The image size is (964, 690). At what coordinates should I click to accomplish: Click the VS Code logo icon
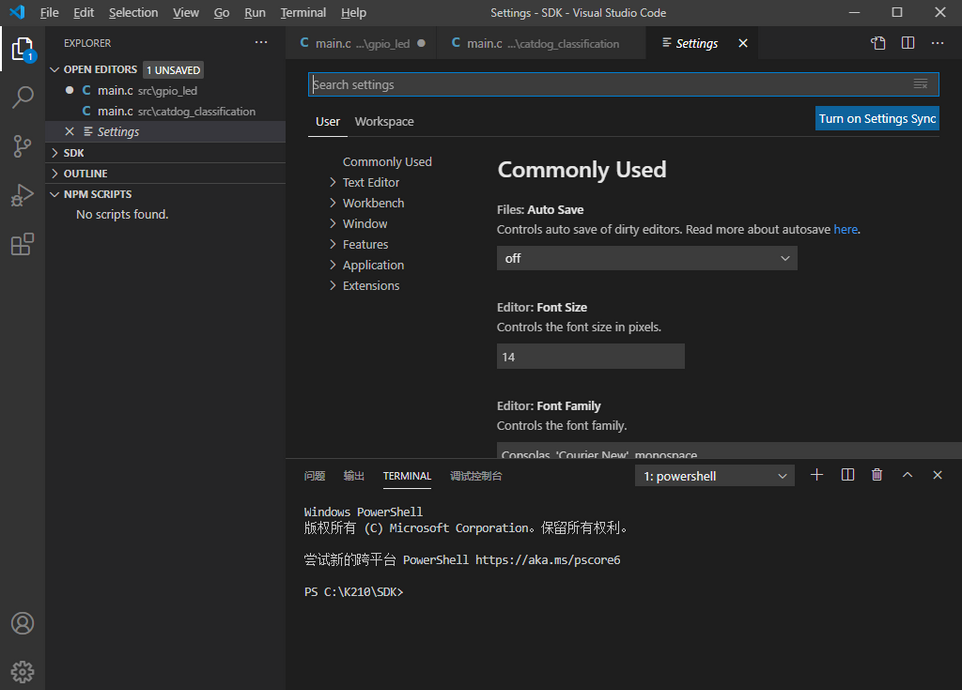pos(17,12)
